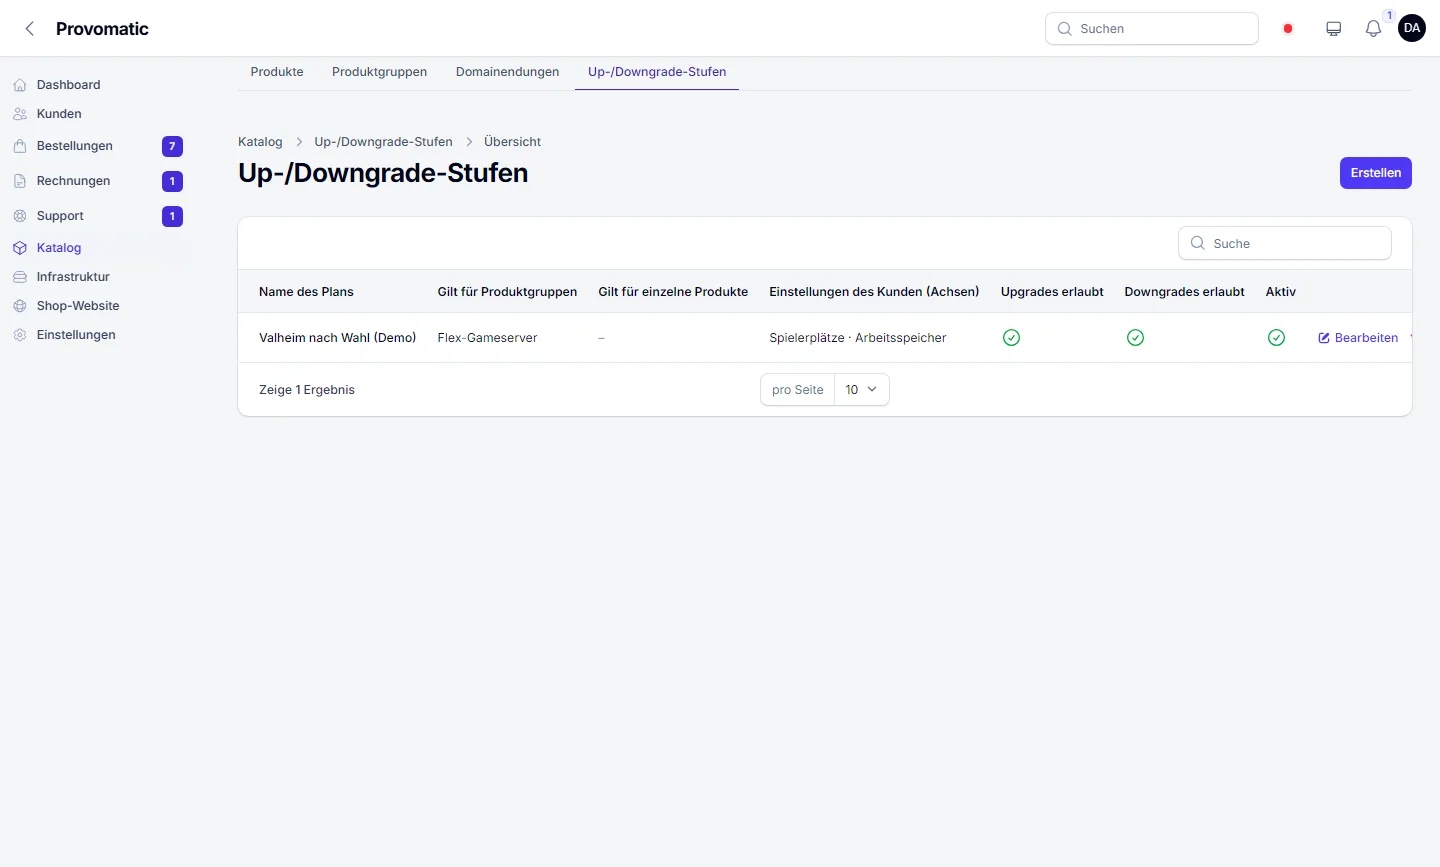Click the Erstellen button
Screen dimensions: 1440x867
pyautogui.click(x=1375, y=173)
